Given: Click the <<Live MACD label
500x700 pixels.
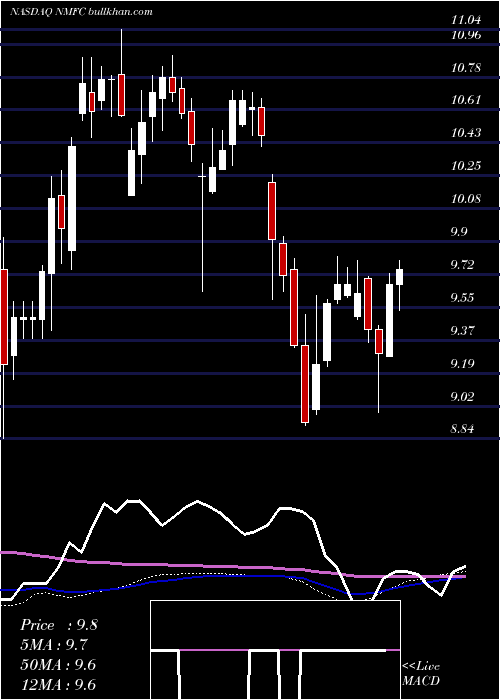Looking at the screenshot, I should [421, 673].
